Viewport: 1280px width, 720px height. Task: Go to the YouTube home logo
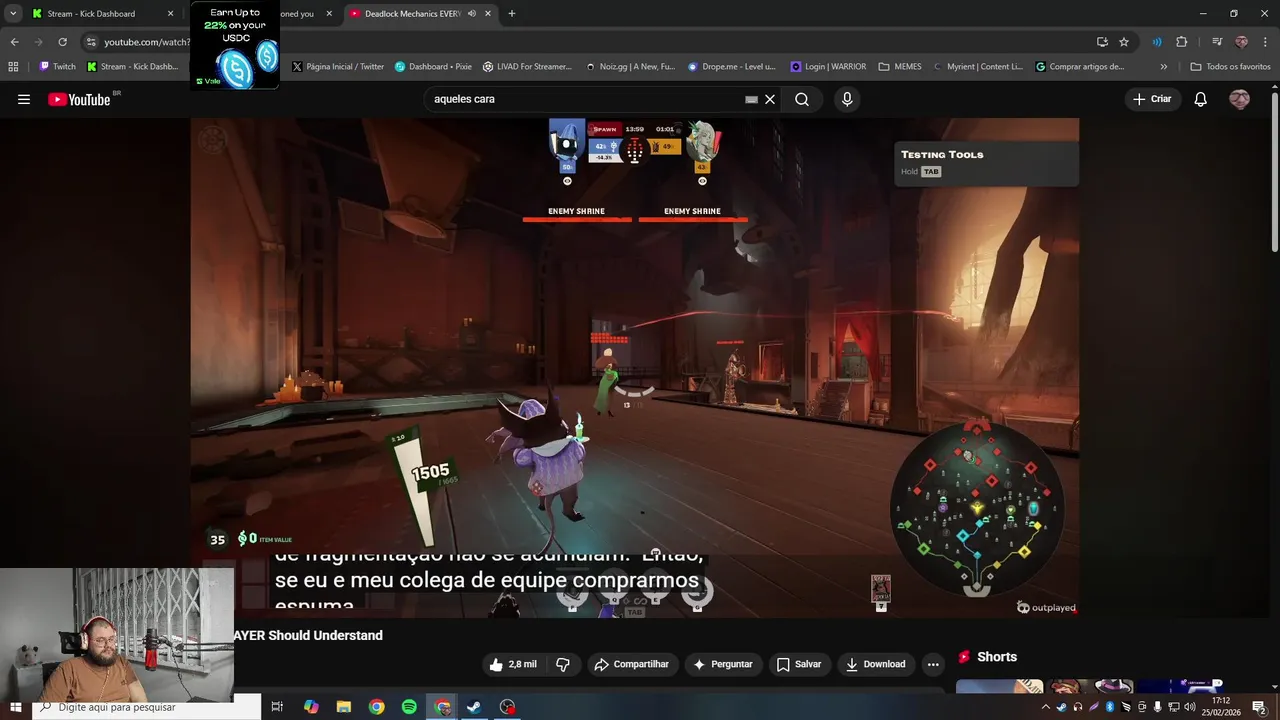coord(79,99)
